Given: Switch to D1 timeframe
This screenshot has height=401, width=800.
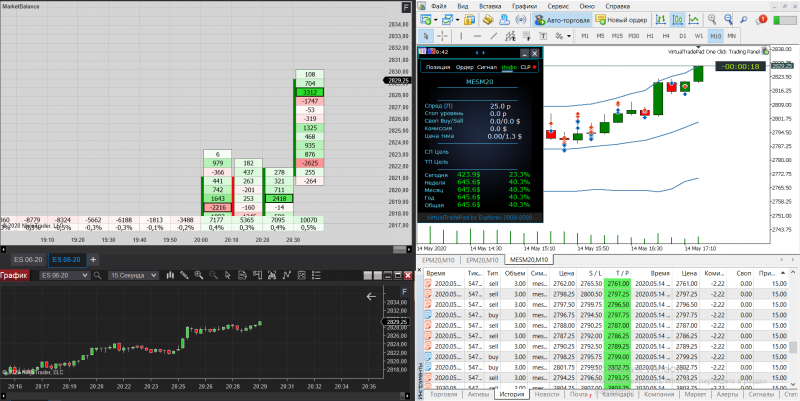Looking at the screenshot, I should (683, 36).
